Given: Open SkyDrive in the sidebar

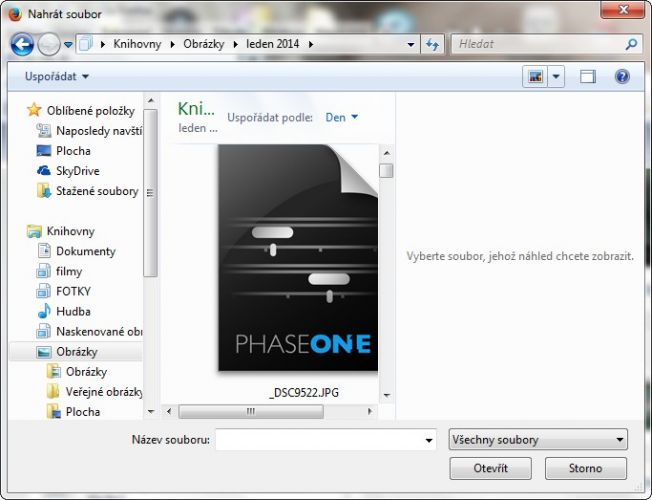Looking at the screenshot, I should (x=78, y=171).
